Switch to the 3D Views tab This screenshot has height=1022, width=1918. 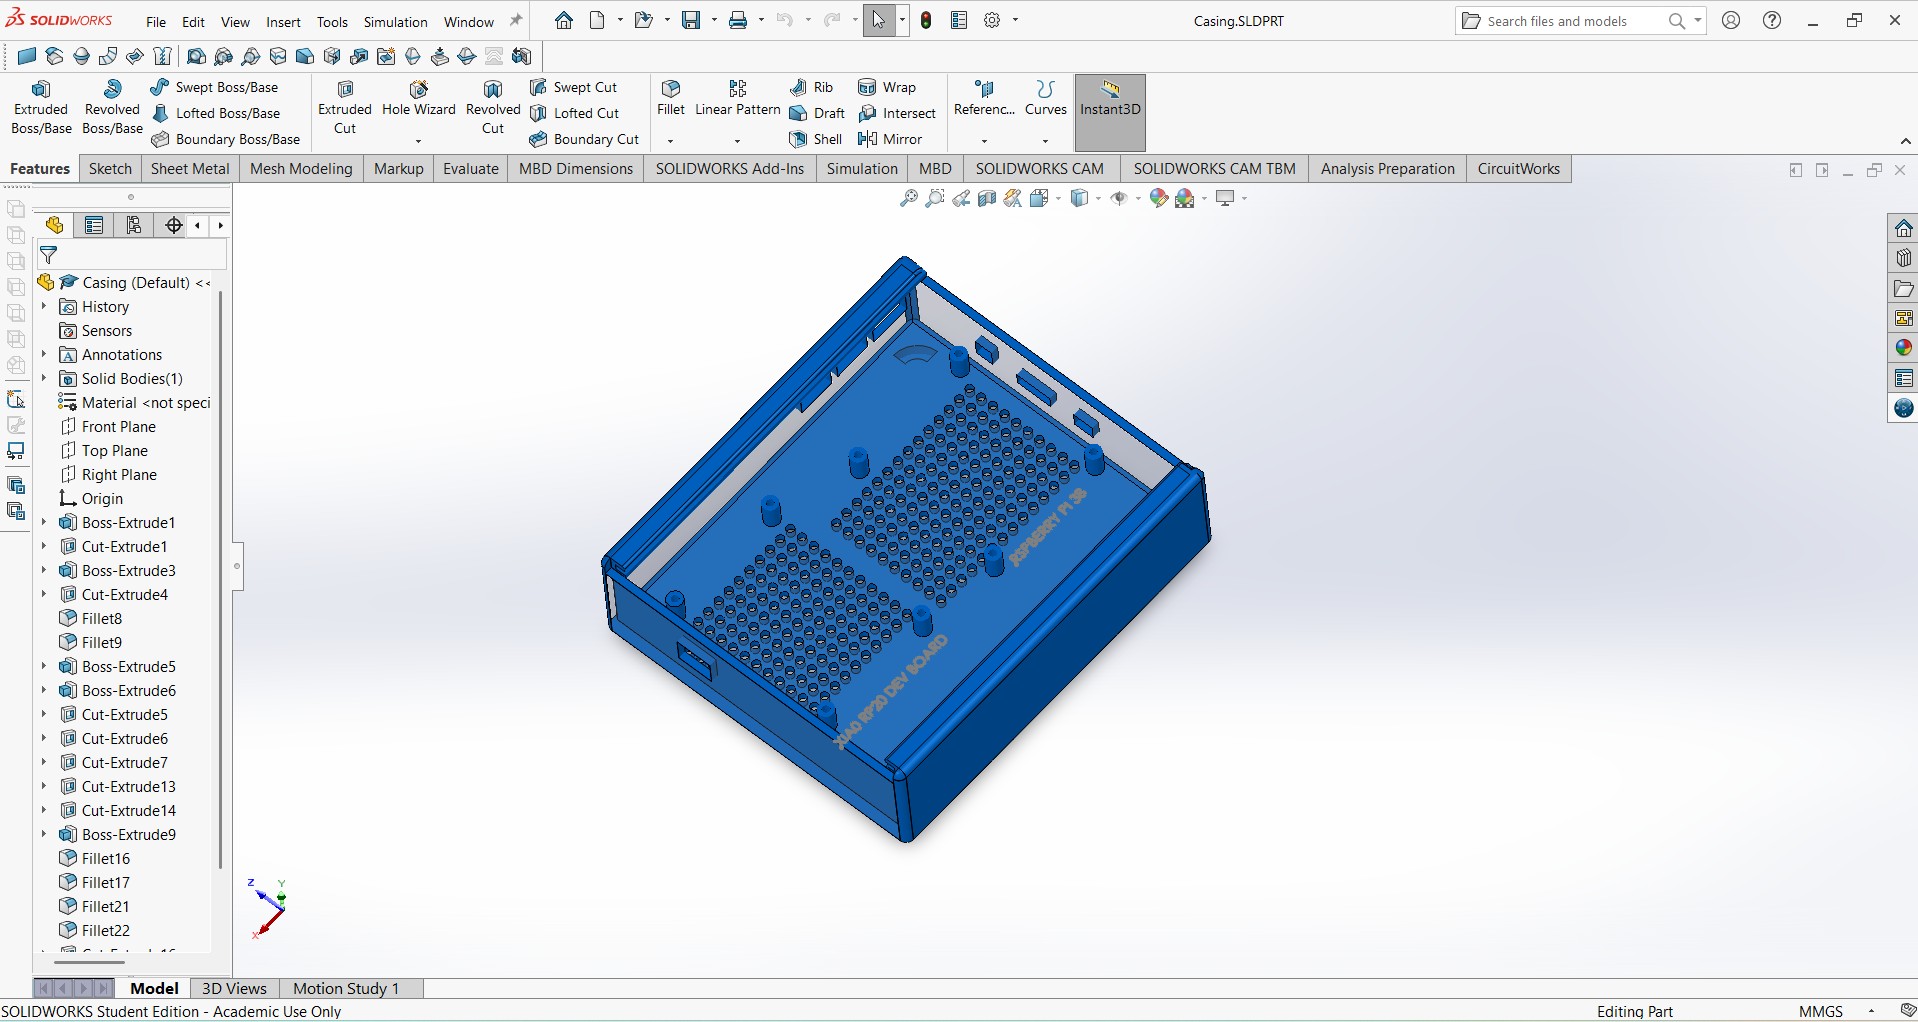(x=234, y=988)
